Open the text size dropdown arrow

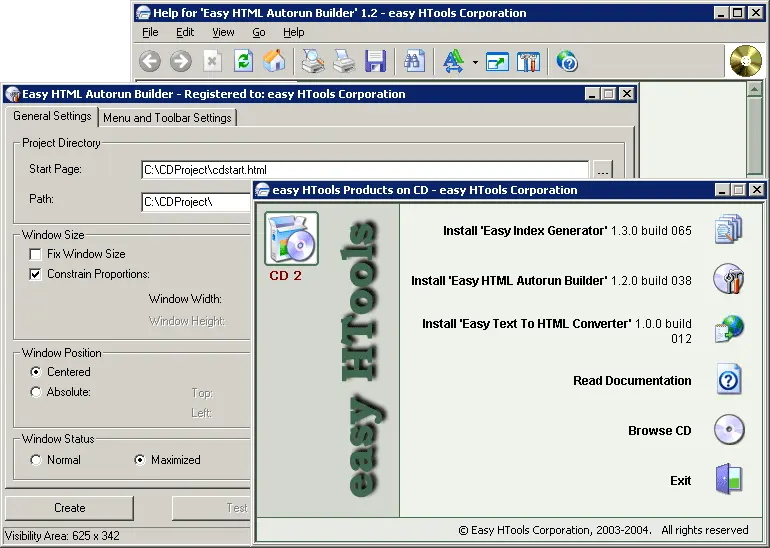tap(475, 62)
